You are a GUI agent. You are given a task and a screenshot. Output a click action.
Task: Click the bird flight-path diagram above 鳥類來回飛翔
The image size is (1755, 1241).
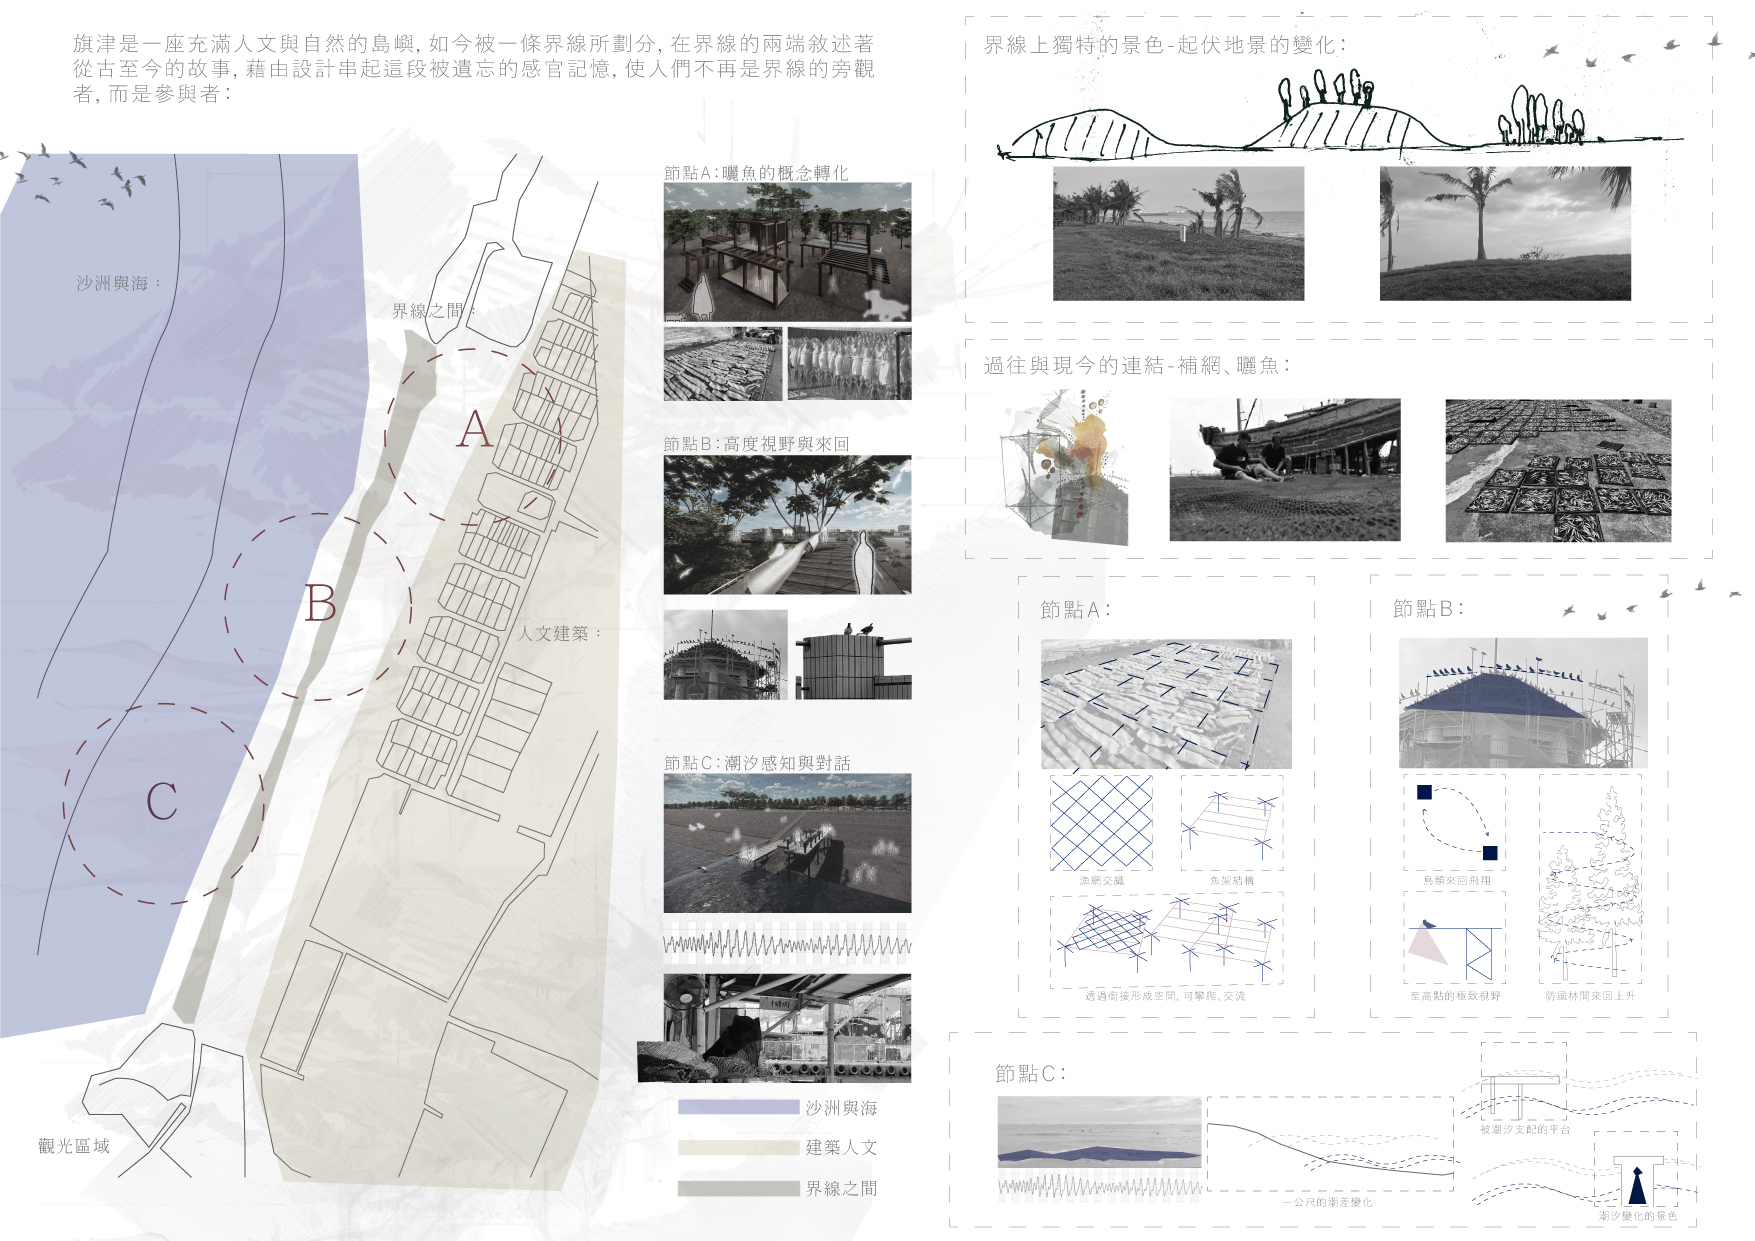pos(1456,822)
